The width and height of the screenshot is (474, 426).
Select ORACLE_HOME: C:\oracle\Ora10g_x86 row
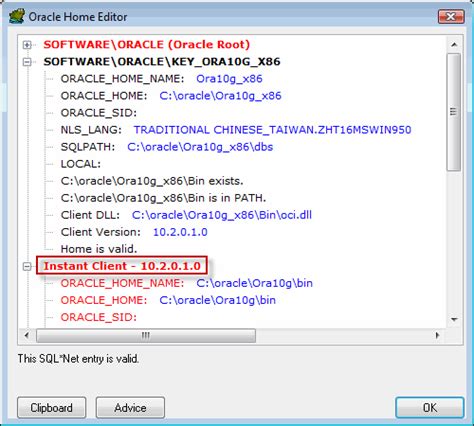[x=171, y=96]
